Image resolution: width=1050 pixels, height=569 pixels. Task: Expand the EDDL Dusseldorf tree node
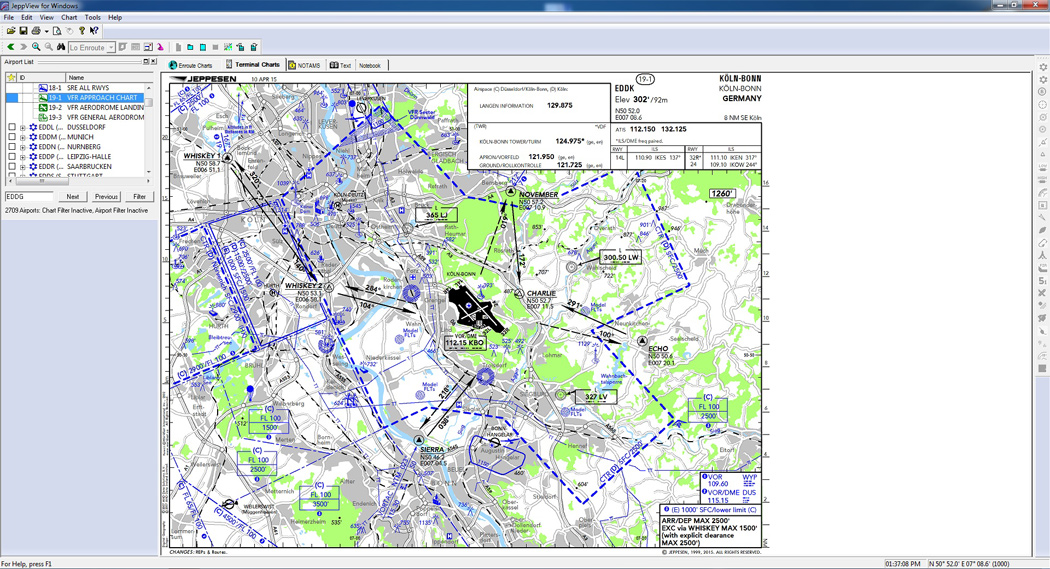[x=23, y=128]
